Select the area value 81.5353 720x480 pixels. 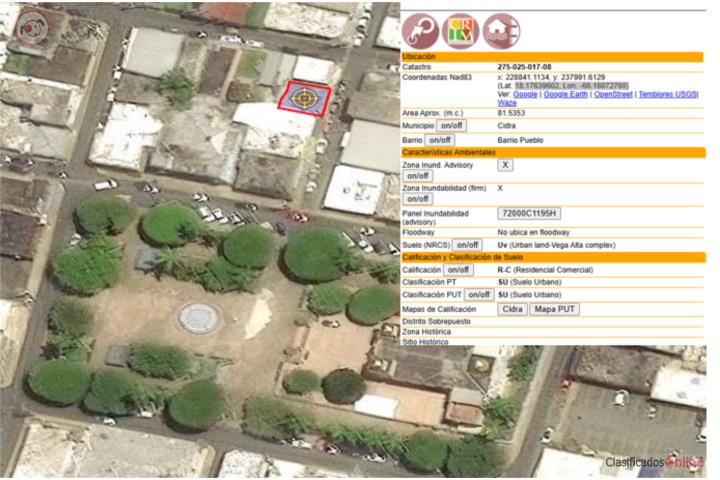(511, 113)
